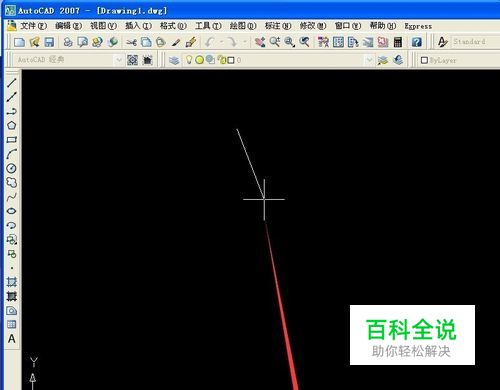The height and width of the screenshot is (390, 500).
Task: Open the ByLayer color control dropdown
Action: pos(459,60)
